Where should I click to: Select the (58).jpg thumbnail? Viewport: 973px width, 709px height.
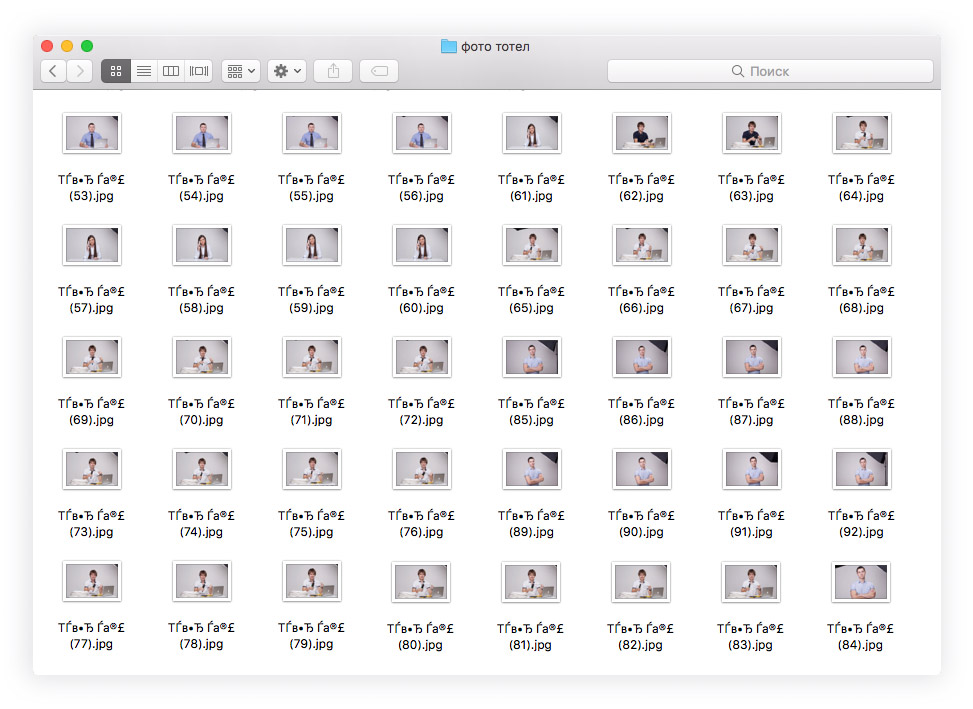(x=202, y=245)
